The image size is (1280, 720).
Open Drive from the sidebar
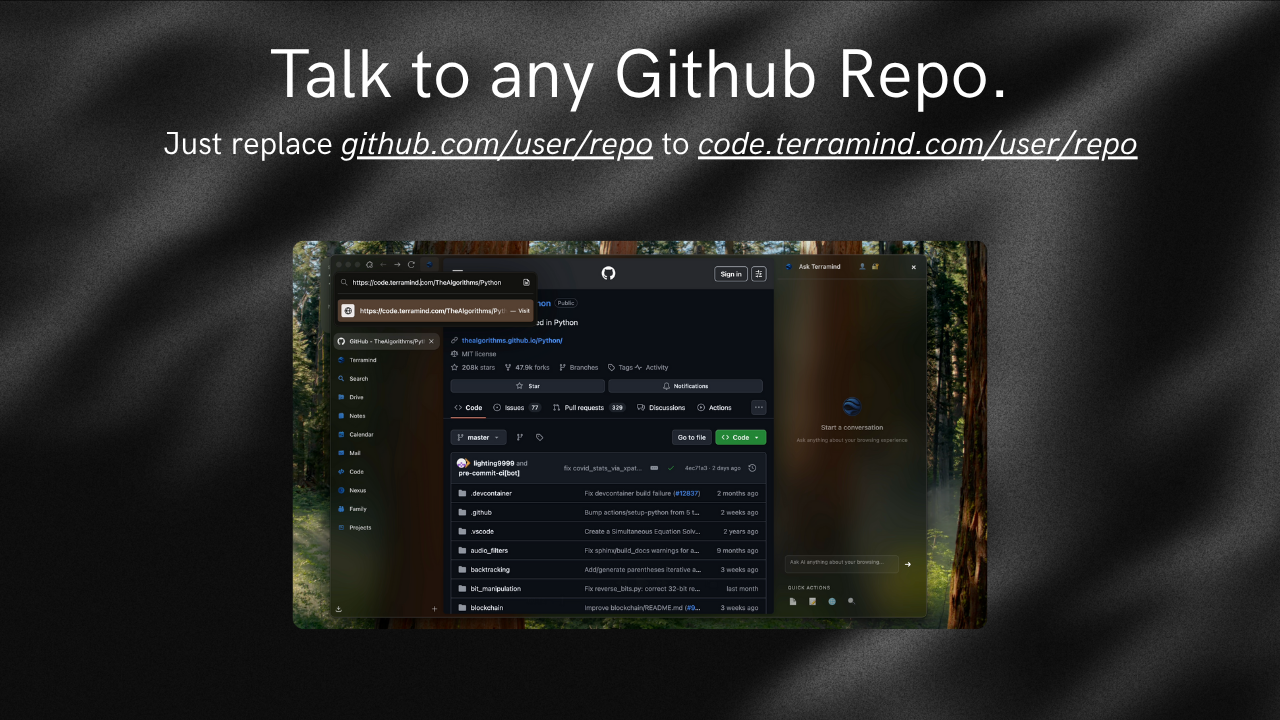355,397
